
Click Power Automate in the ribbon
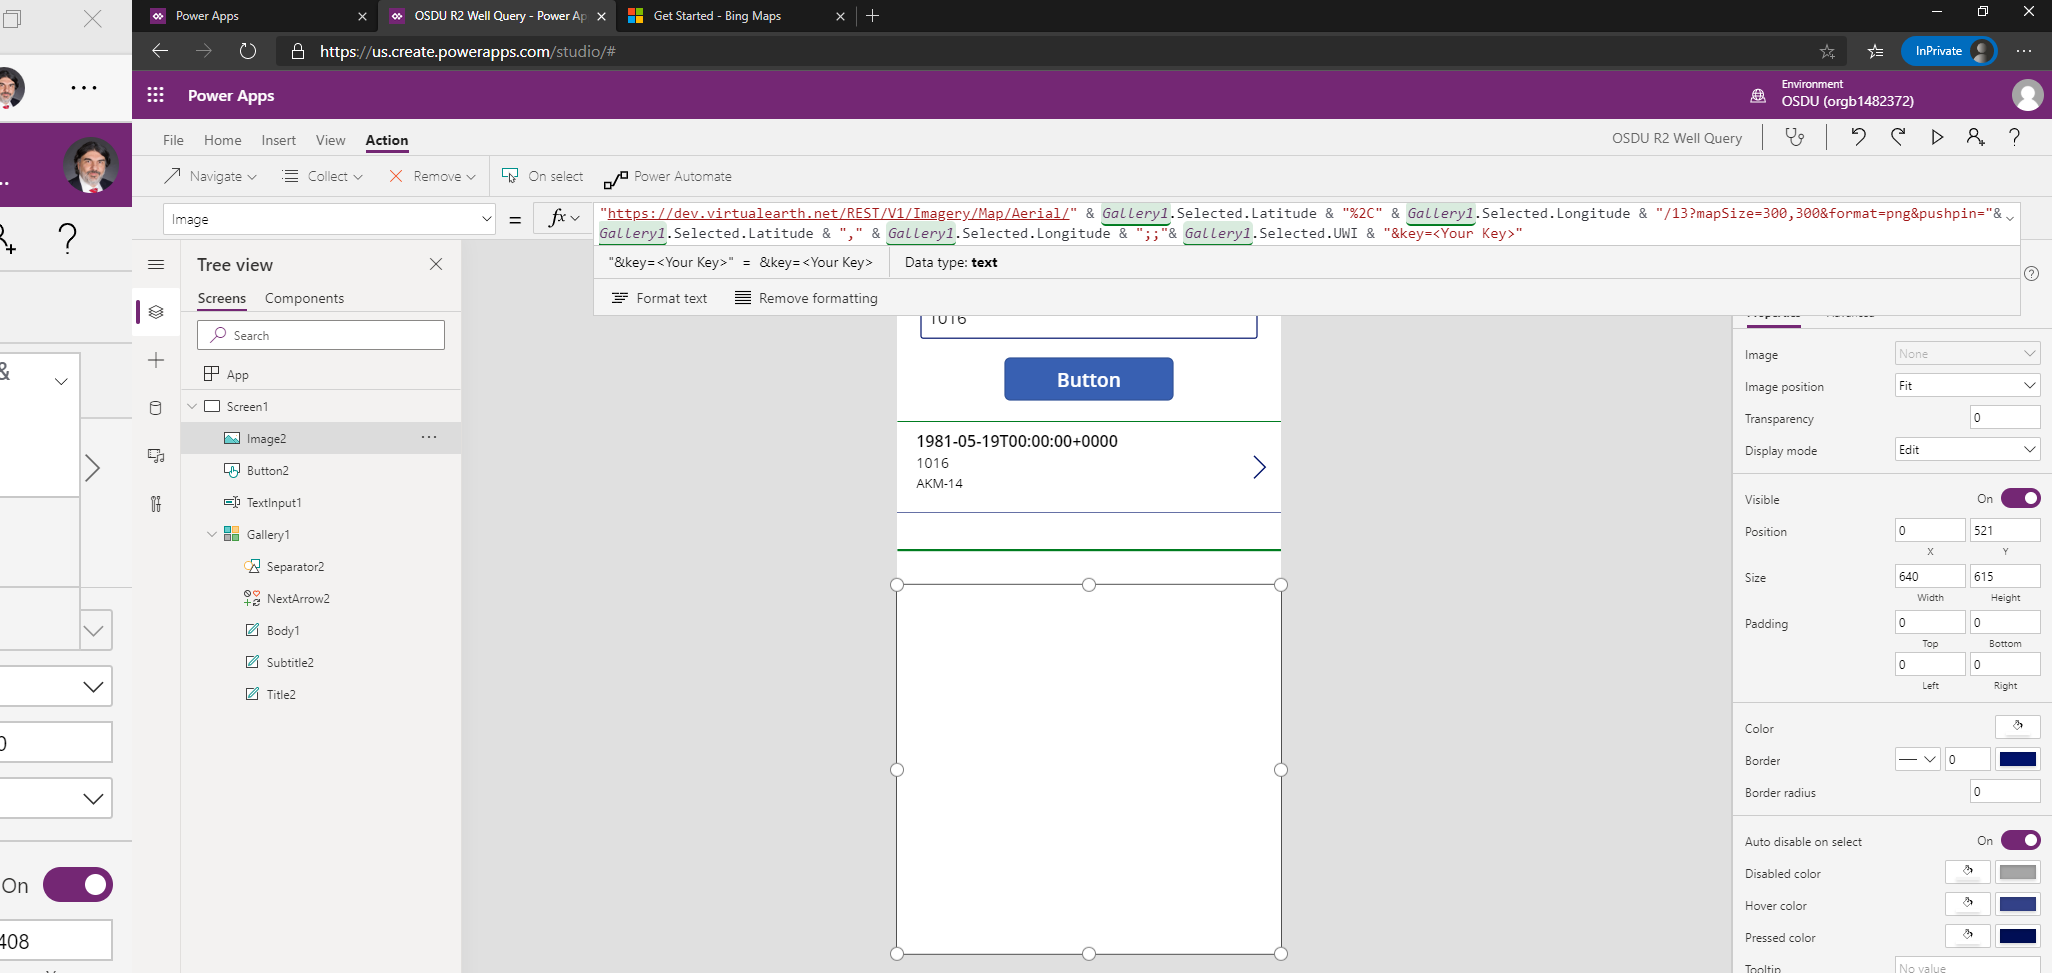tap(668, 177)
